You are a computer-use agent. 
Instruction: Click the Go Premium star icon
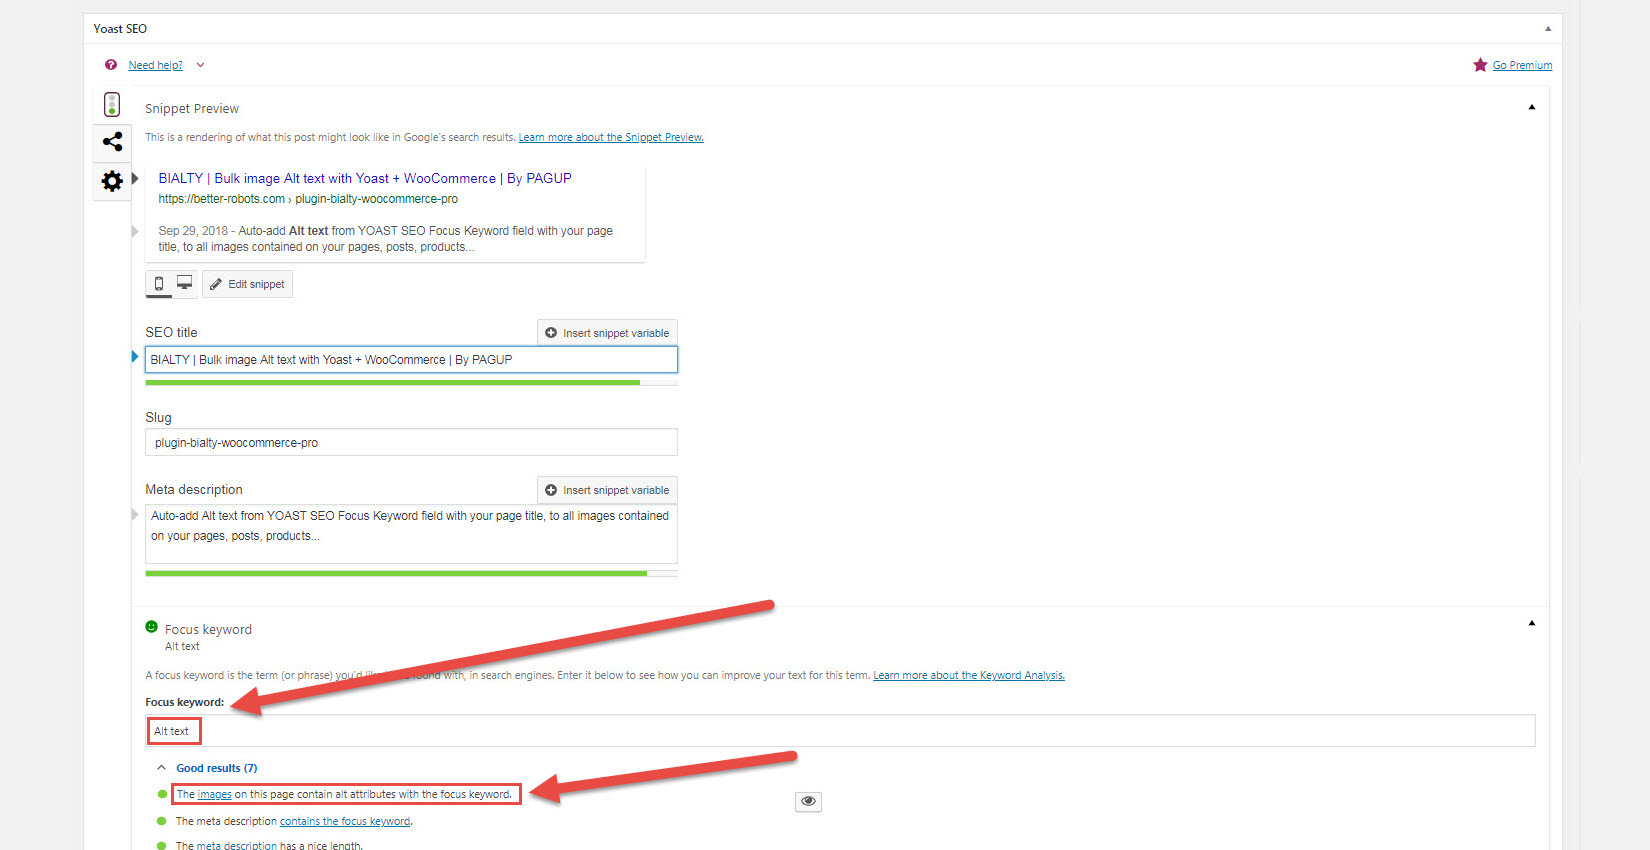coord(1480,65)
